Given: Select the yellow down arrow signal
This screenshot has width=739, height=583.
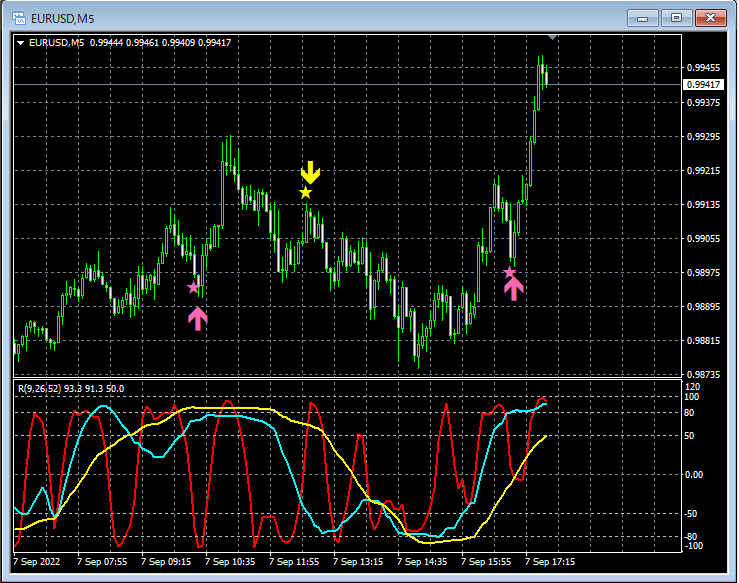Looking at the screenshot, I should 310,172.
